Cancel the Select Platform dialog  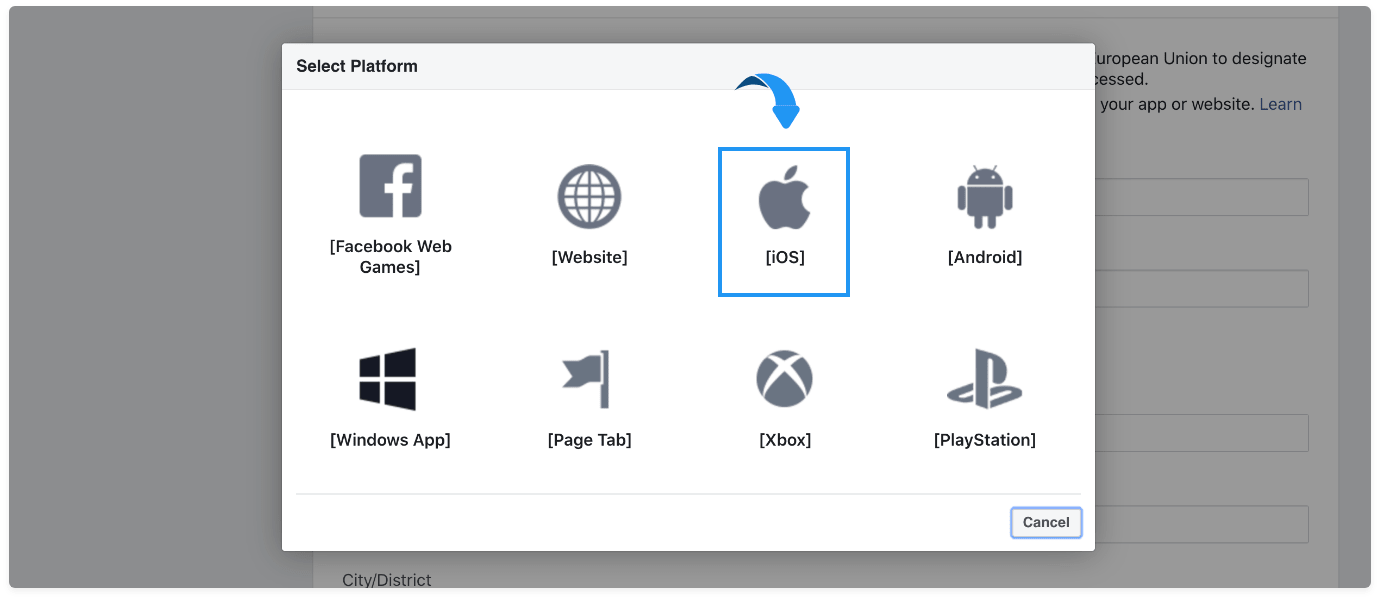coord(1046,522)
